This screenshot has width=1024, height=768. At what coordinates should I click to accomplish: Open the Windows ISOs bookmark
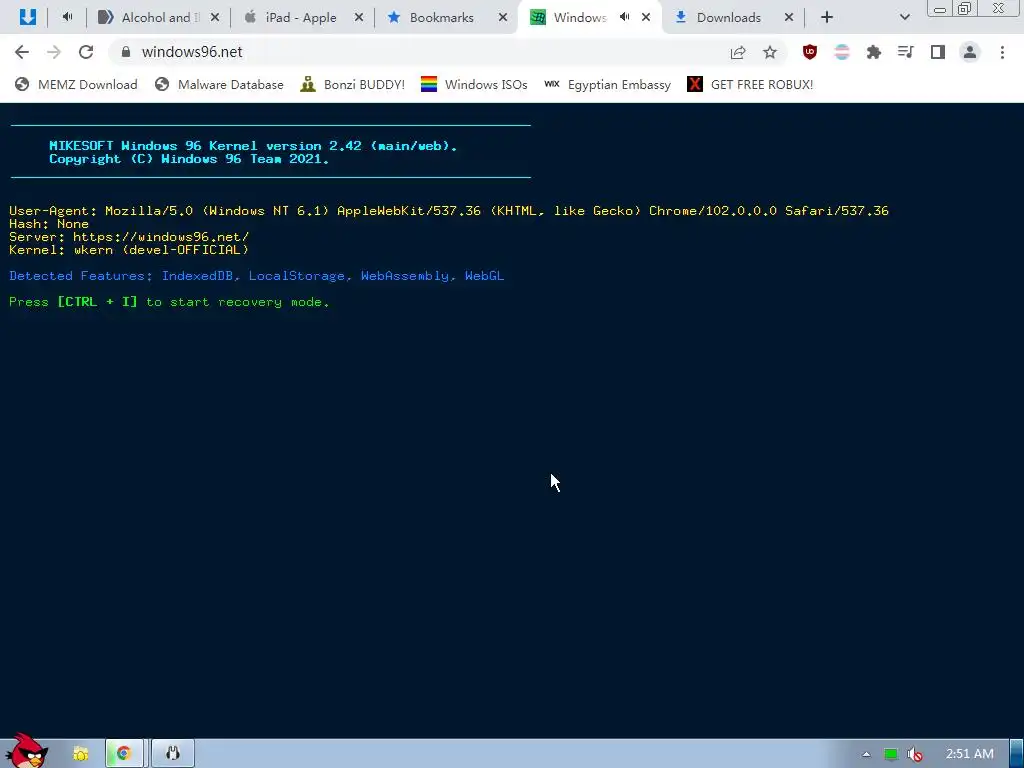click(474, 84)
